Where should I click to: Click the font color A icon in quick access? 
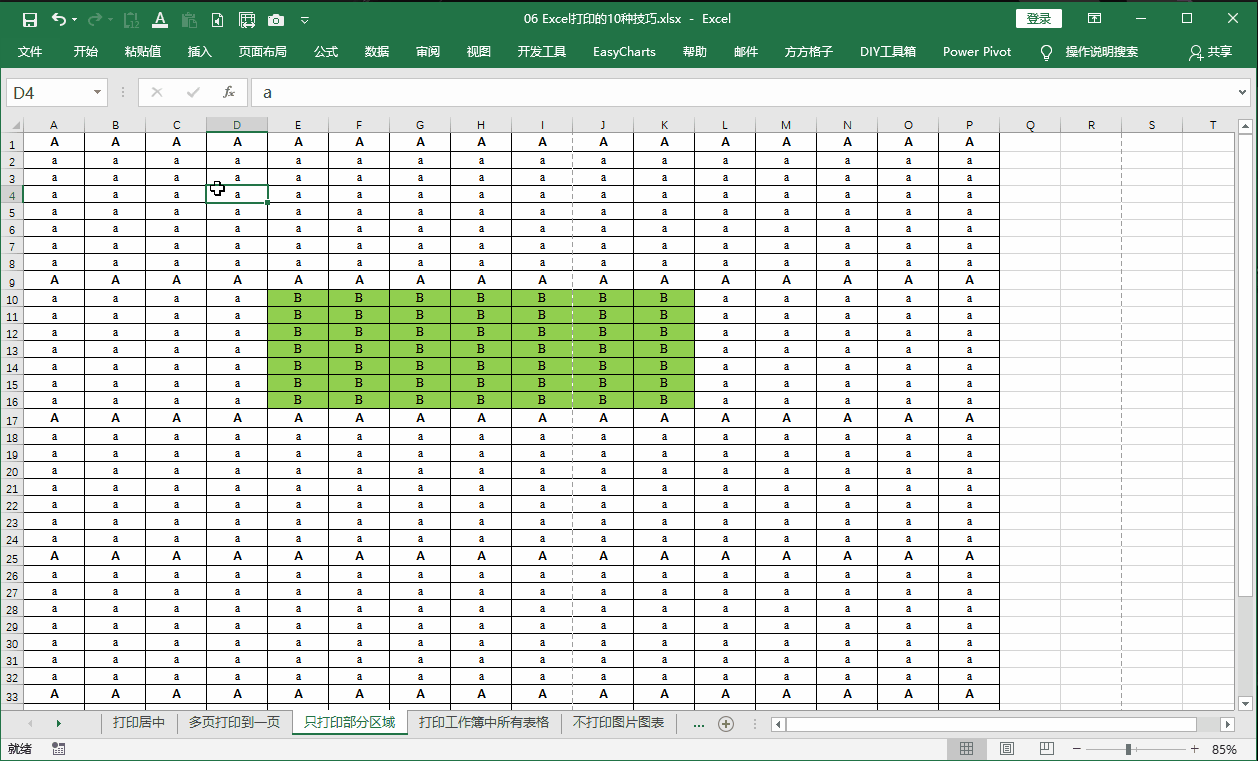(160, 19)
